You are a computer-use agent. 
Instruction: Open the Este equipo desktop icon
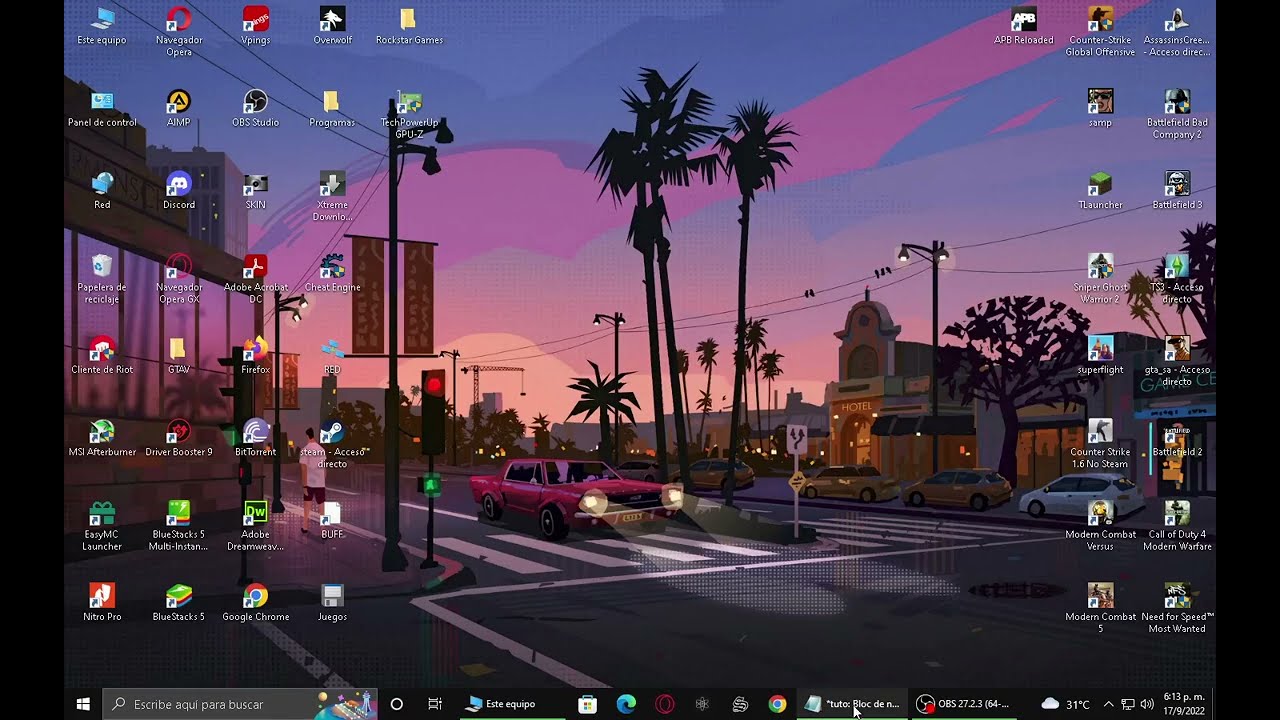click(102, 26)
